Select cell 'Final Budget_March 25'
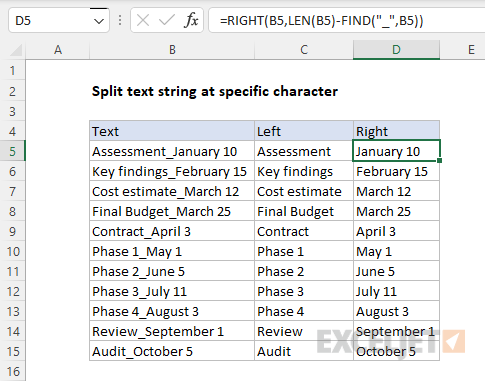 tap(172, 211)
